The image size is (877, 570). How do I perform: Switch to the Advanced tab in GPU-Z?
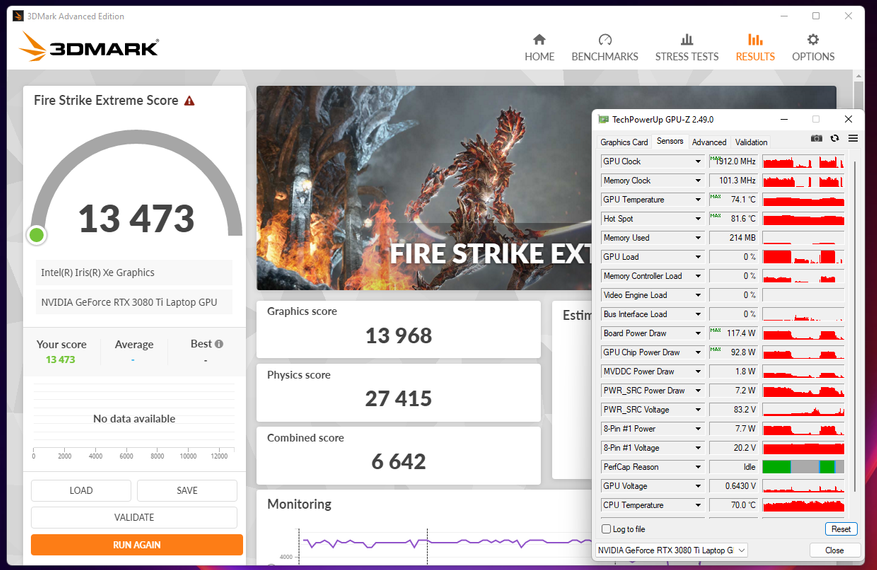[709, 142]
